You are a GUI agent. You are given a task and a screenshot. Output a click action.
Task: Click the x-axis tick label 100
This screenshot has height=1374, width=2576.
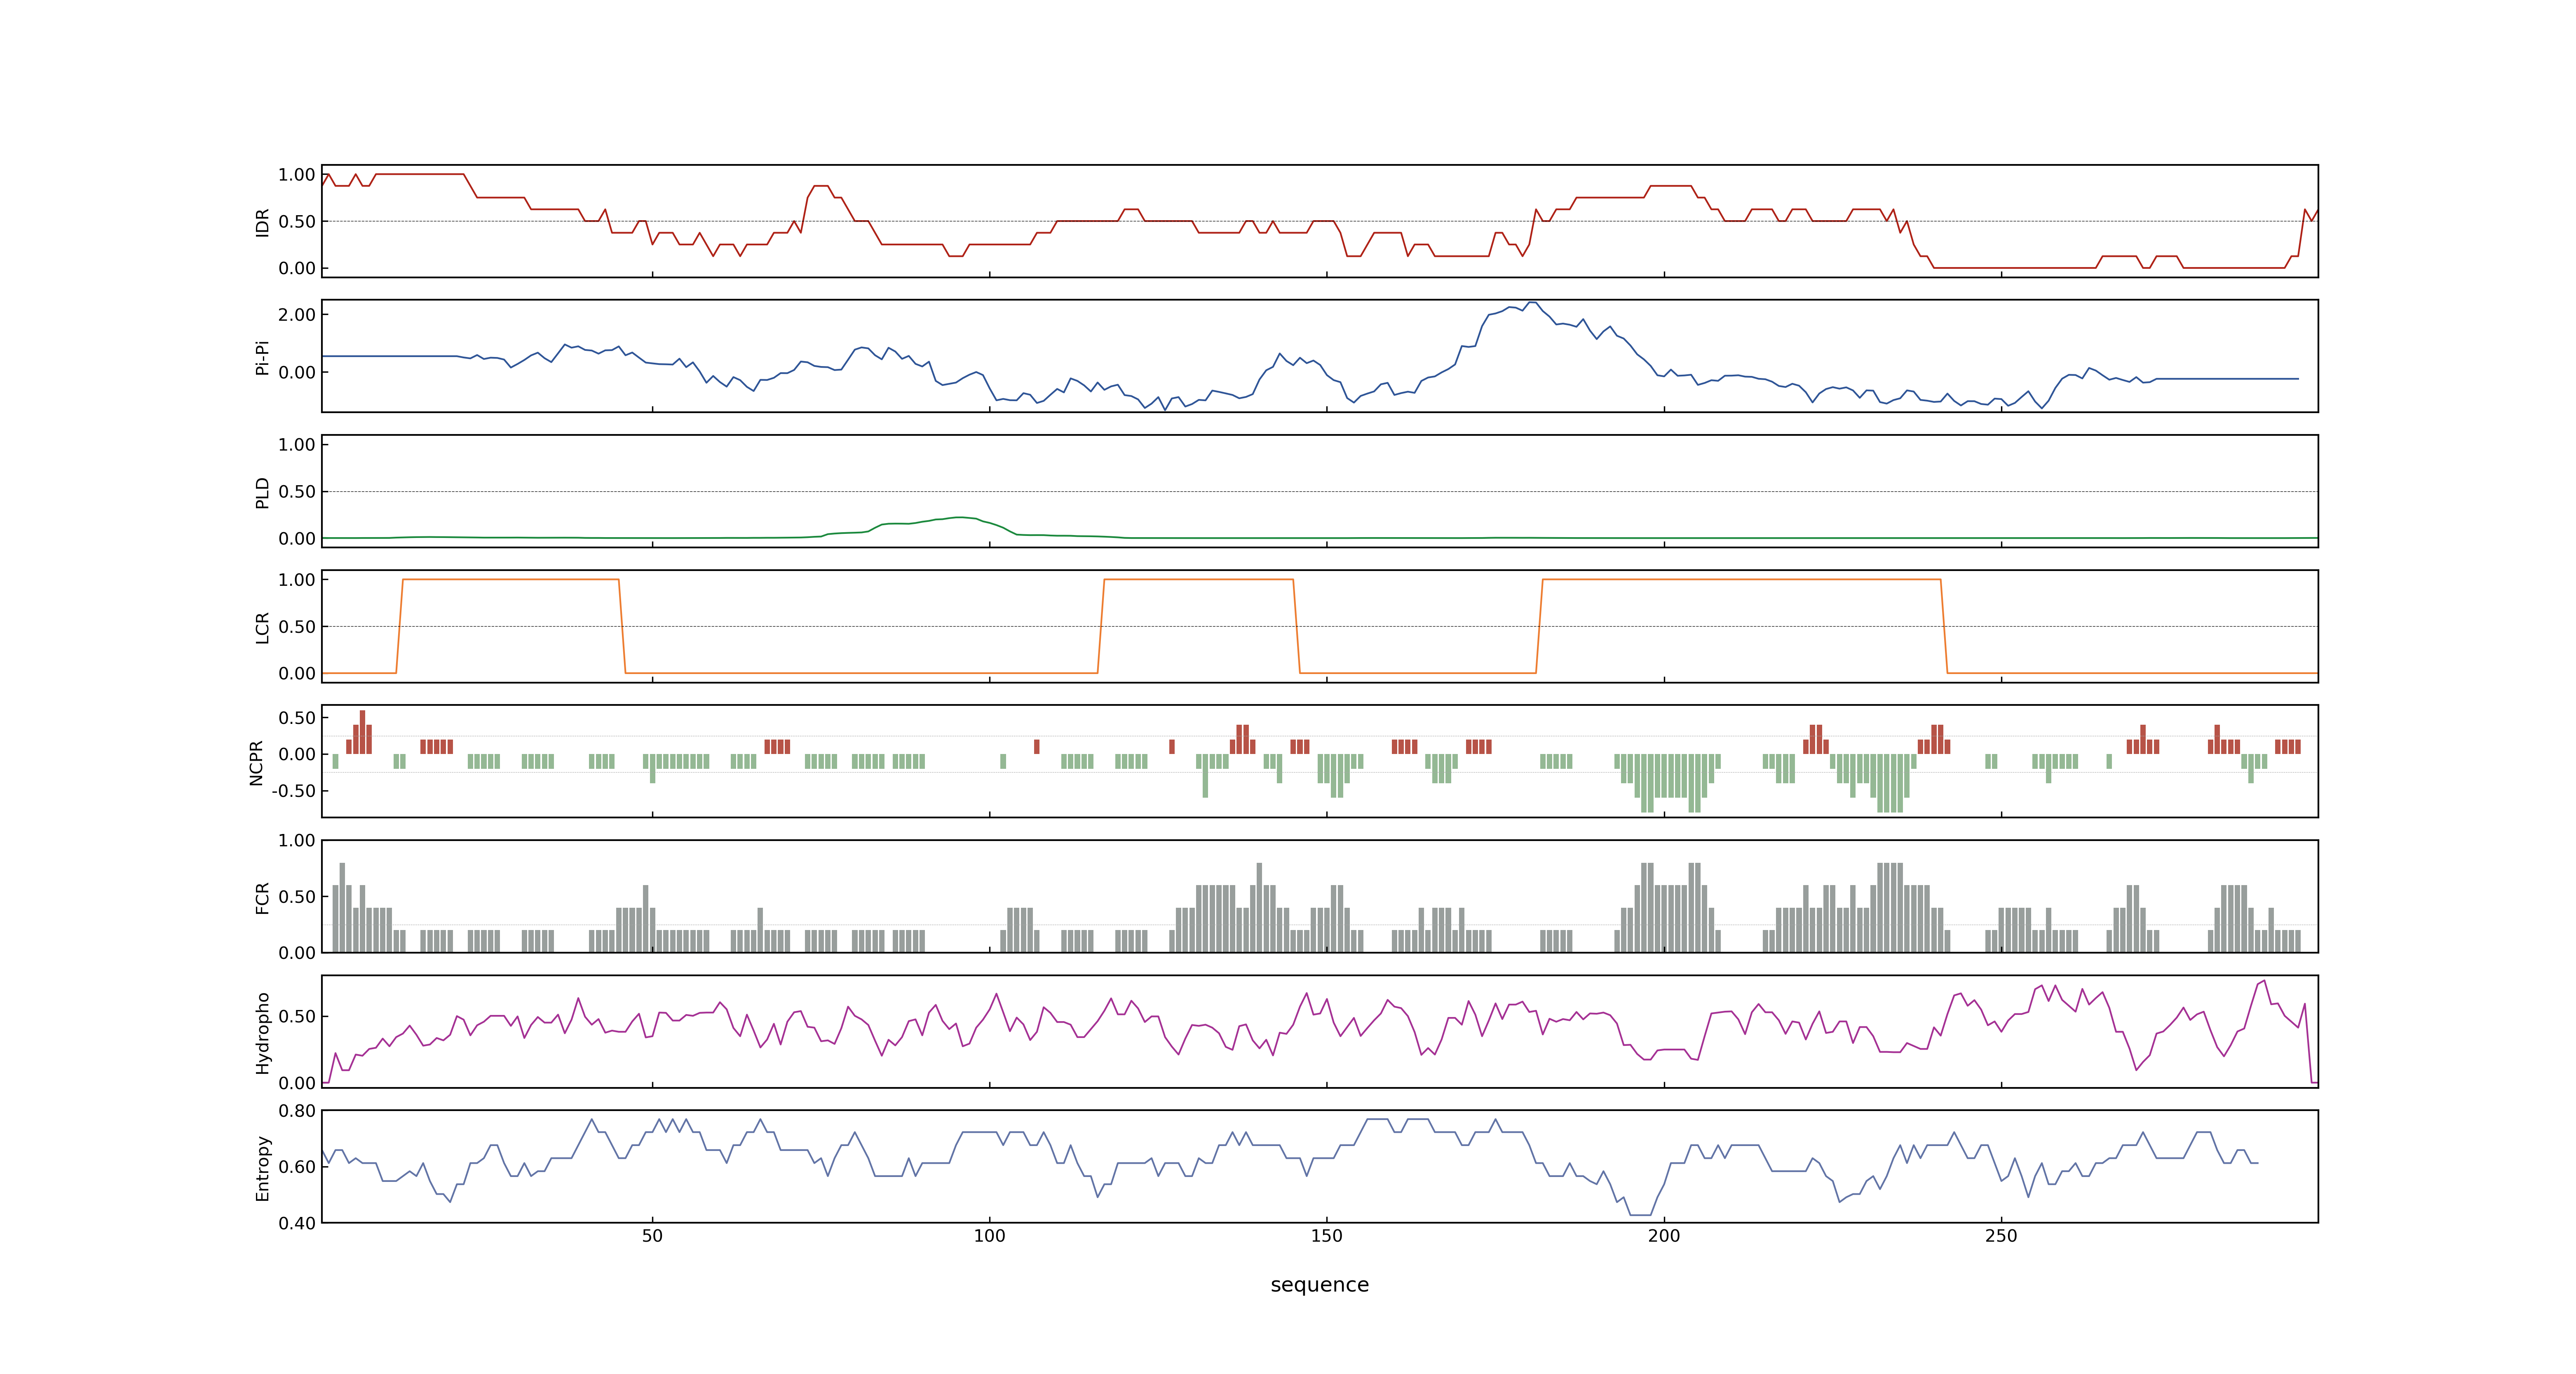989,1236
